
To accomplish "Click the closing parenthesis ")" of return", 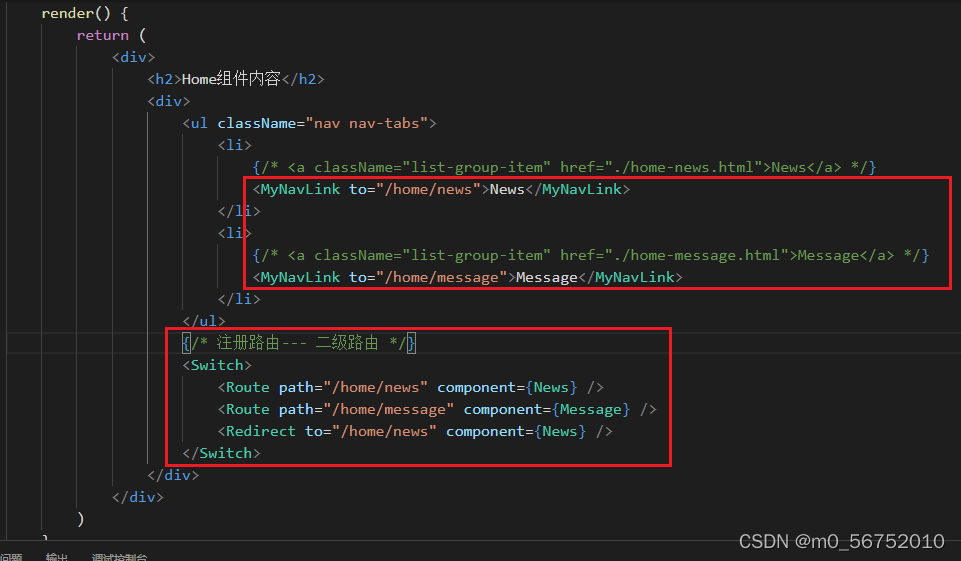I will 80,519.
